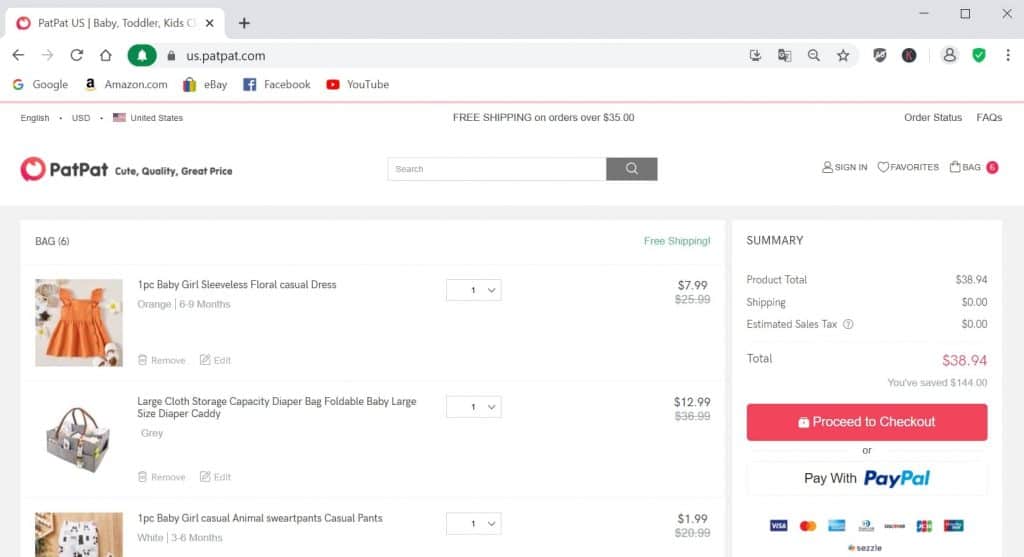This screenshot has height=557, width=1024.
Task: Click the browser forward arrow
Action: coord(47,56)
